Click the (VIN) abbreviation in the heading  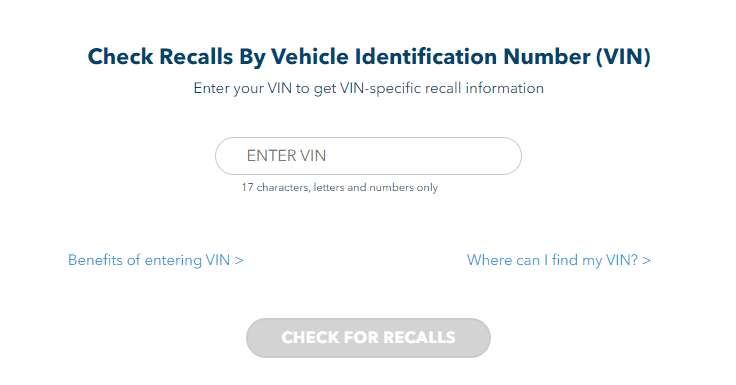[x=623, y=57]
